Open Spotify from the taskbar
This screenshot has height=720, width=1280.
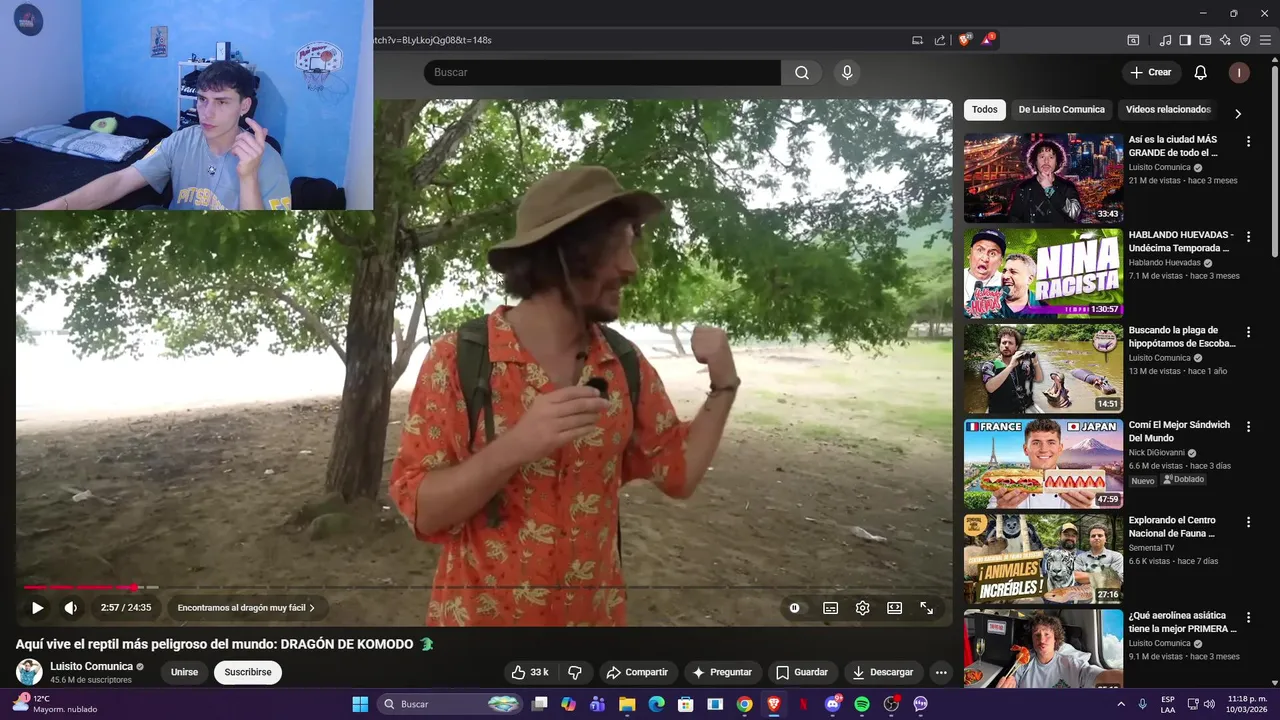[862, 704]
